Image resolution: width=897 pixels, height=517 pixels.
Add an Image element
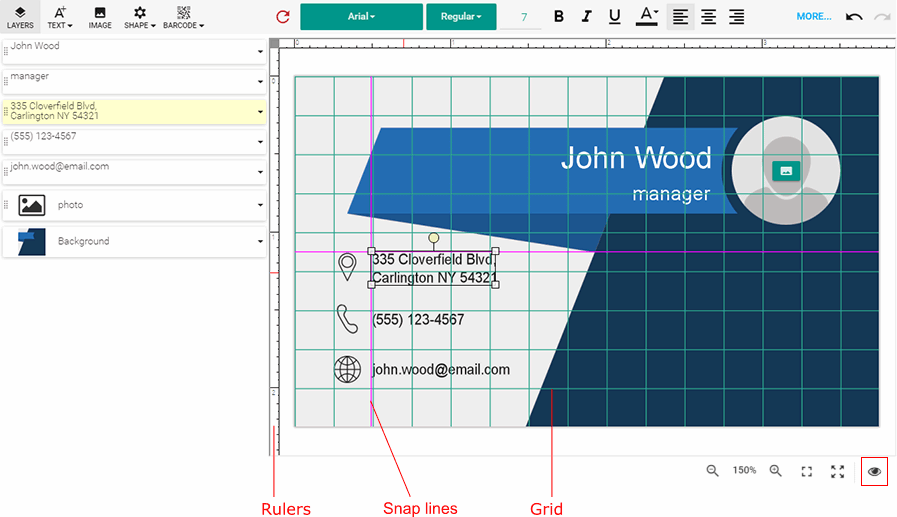pos(100,17)
